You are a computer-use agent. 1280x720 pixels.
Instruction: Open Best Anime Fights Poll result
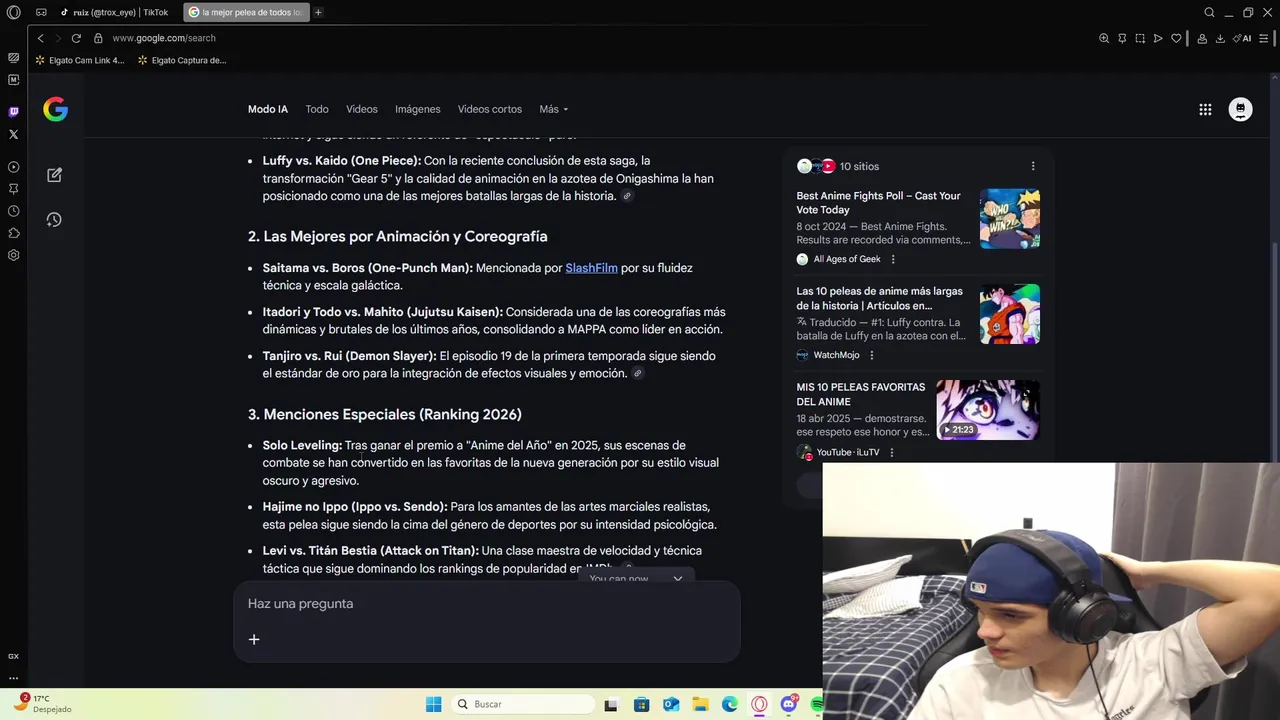tap(878, 203)
